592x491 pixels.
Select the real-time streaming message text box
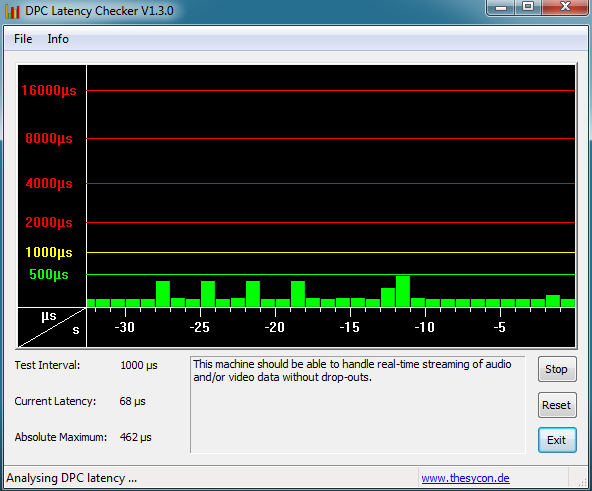(x=358, y=404)
